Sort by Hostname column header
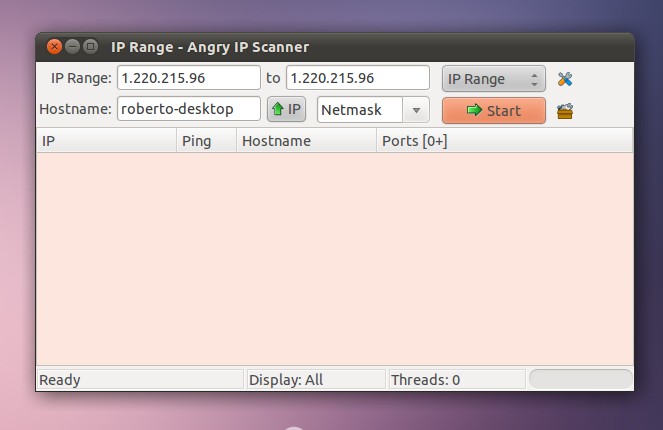Image resolution: width=663 pixels, height=430 pixels. coord(306,141)
